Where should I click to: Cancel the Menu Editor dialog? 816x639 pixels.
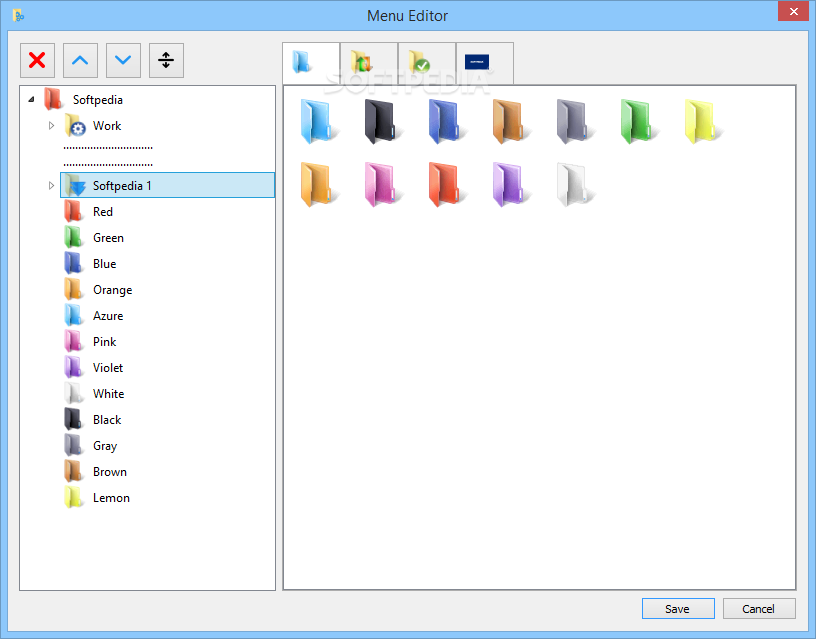(x=759, y=608)
